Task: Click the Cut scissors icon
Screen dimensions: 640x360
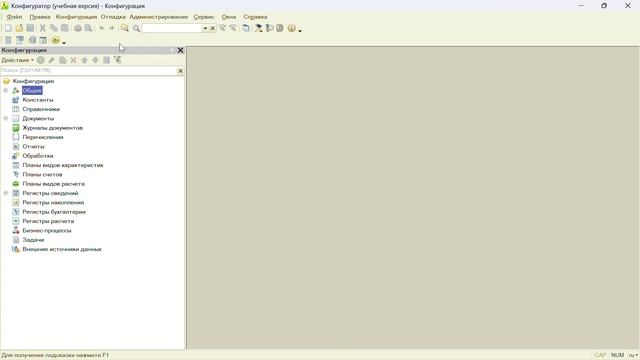Action: [42, 28]
